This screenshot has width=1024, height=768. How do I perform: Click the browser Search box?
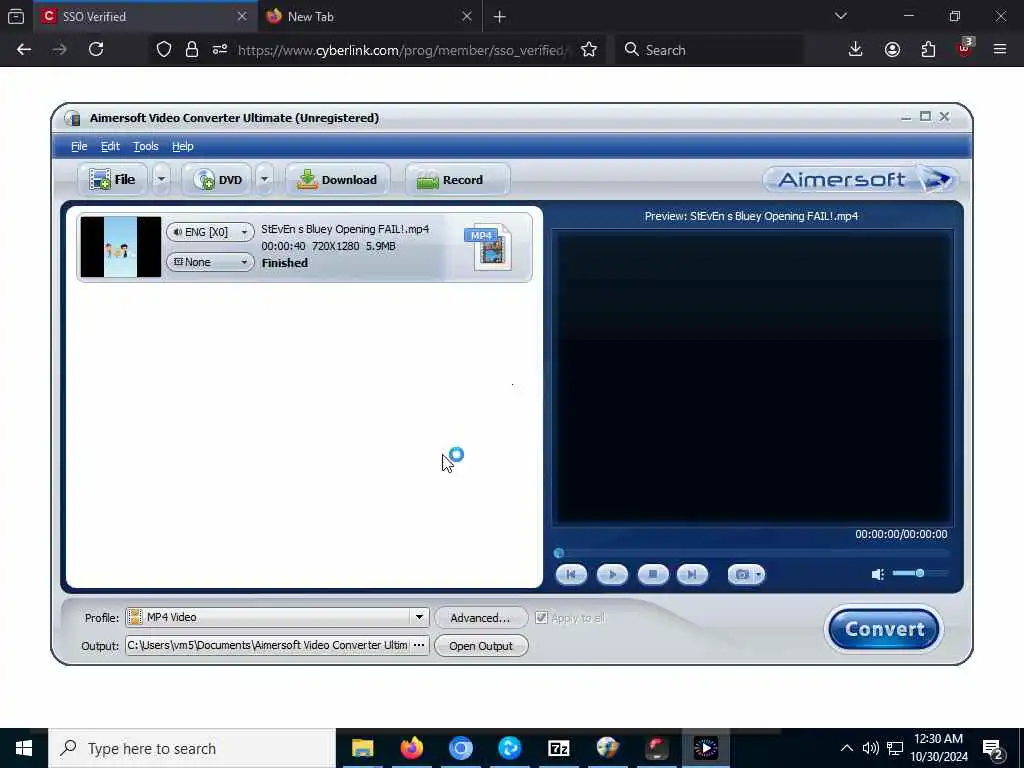(709, 50)
